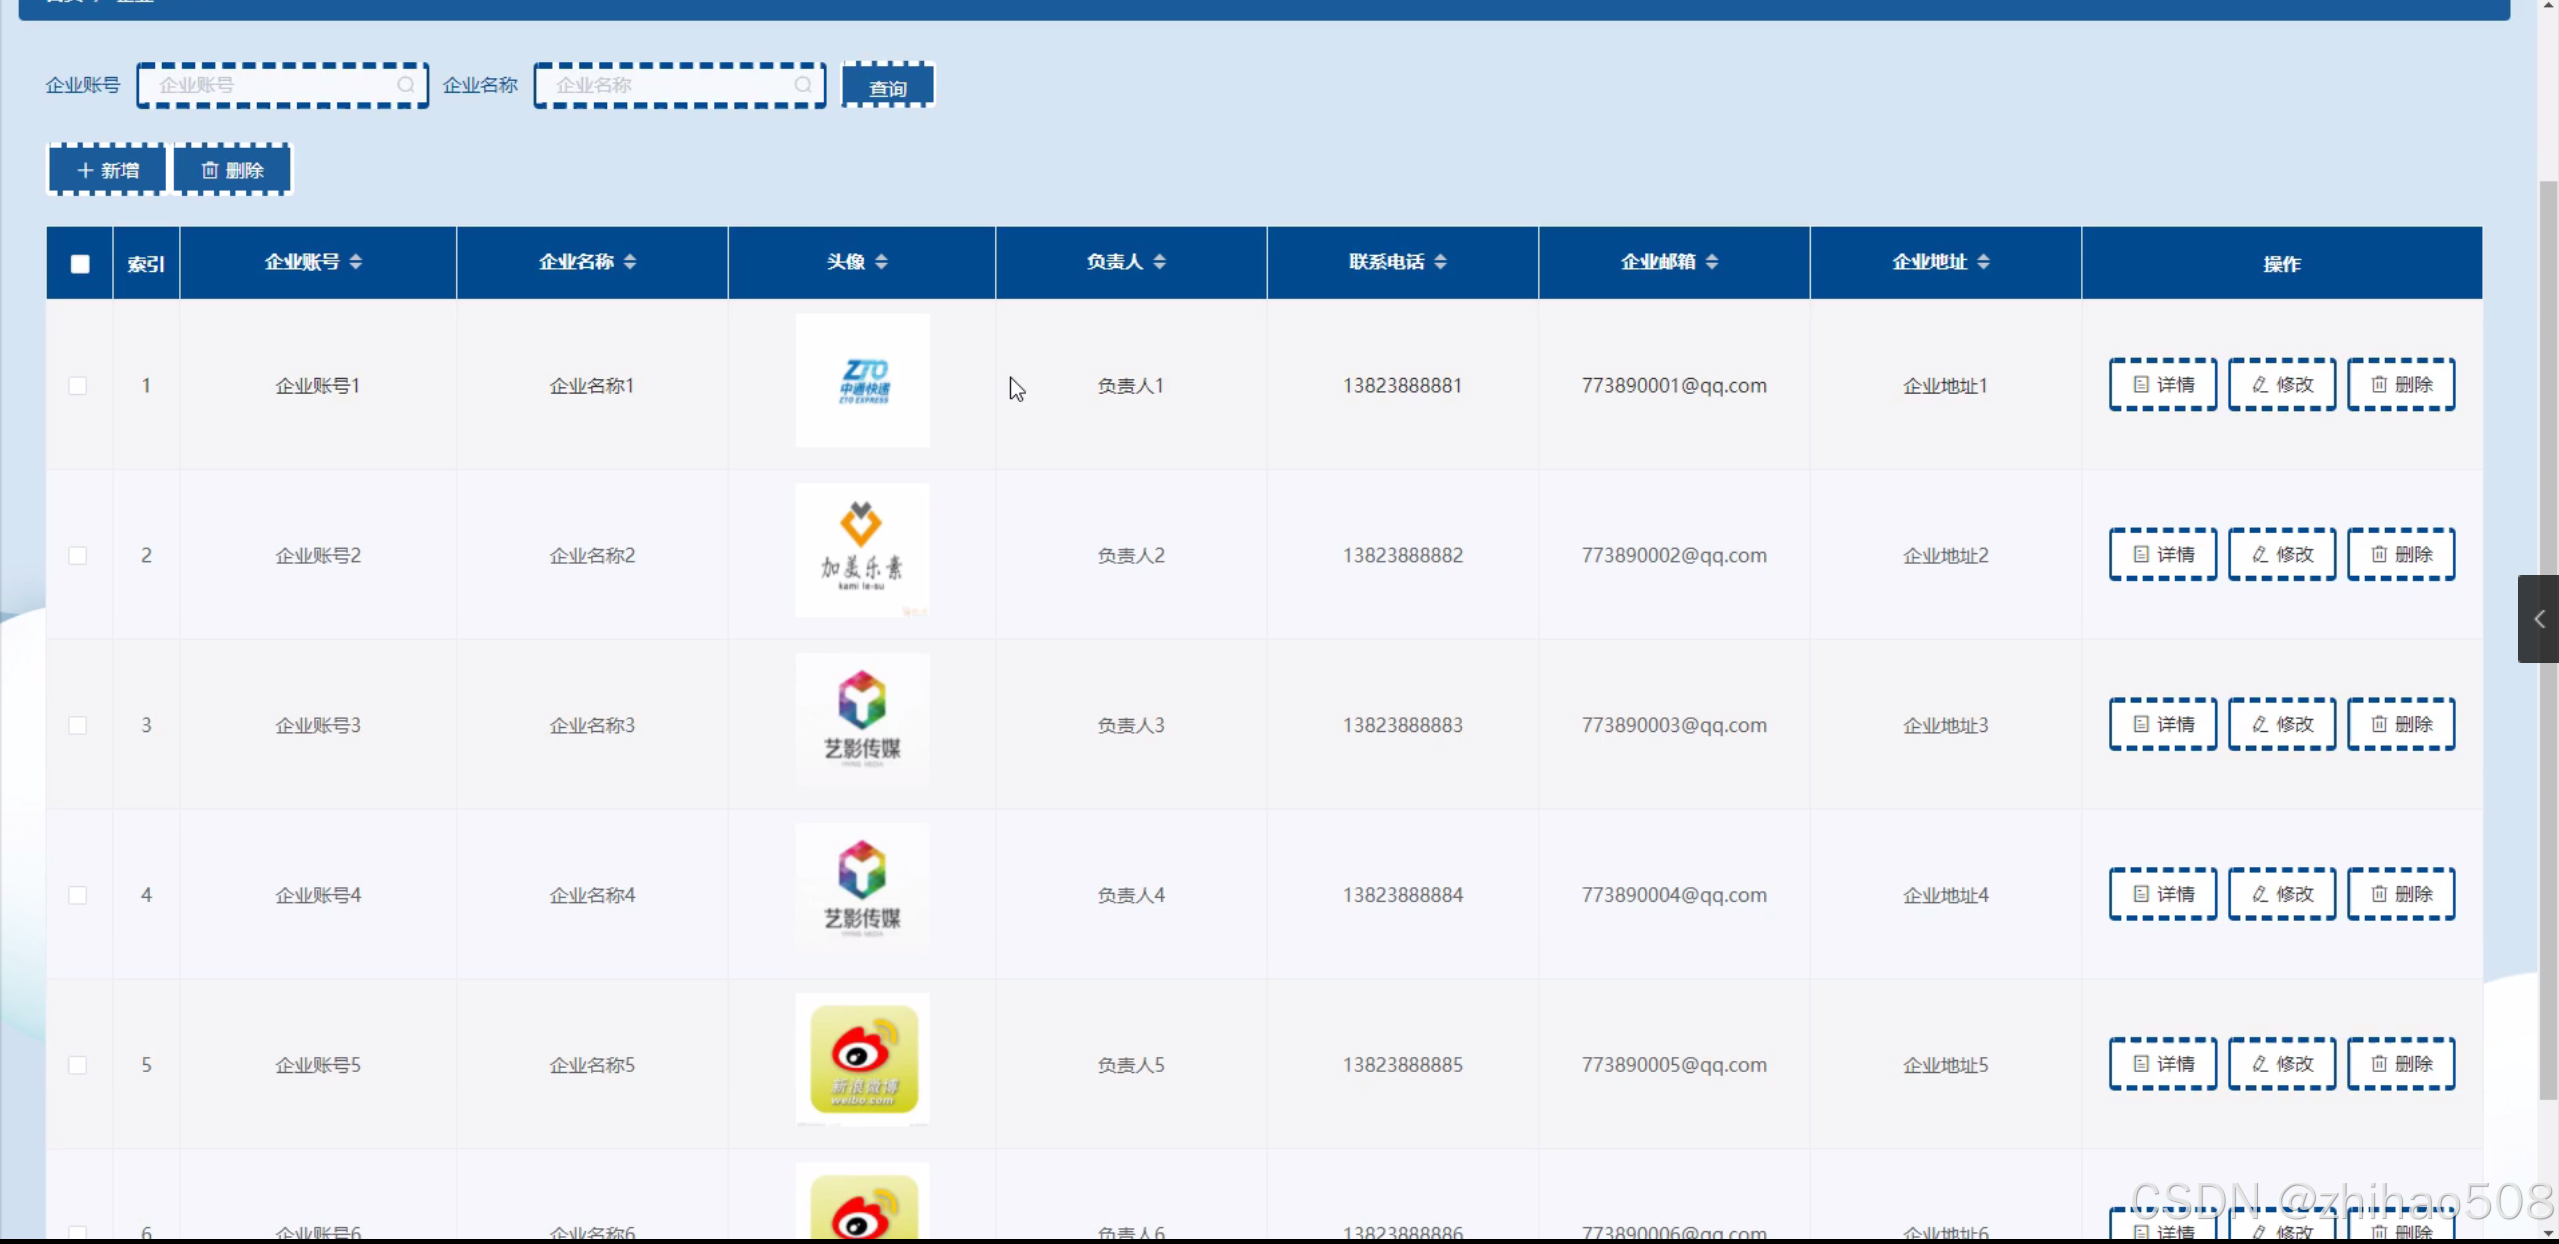
Task: Click 删除 trash button for row 3
Action: click(2400, 724)
